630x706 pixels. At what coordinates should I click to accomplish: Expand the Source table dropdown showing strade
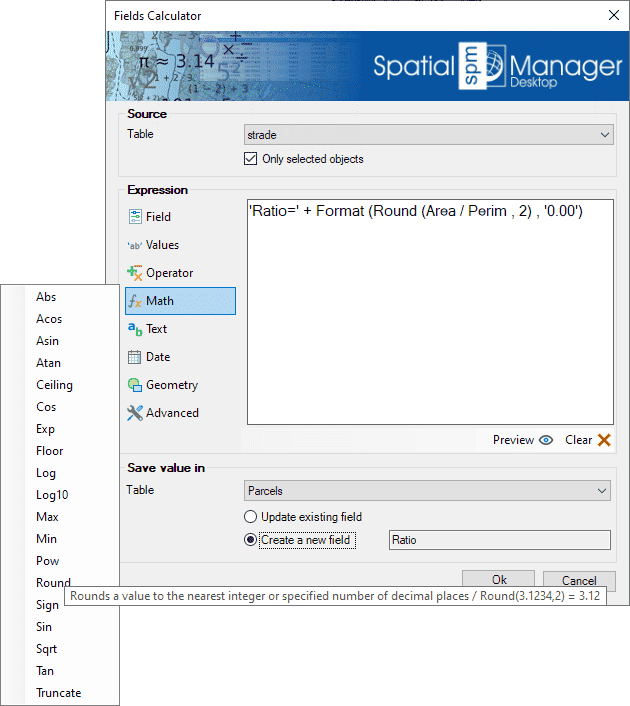pyautogui.click(x=428, y=135)
